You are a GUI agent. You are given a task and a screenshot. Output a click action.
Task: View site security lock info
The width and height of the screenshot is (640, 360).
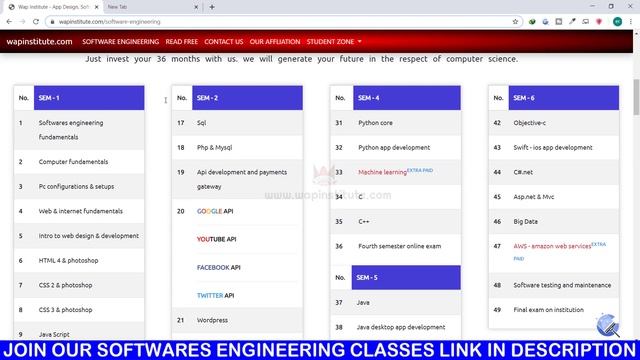click(52, 22)
